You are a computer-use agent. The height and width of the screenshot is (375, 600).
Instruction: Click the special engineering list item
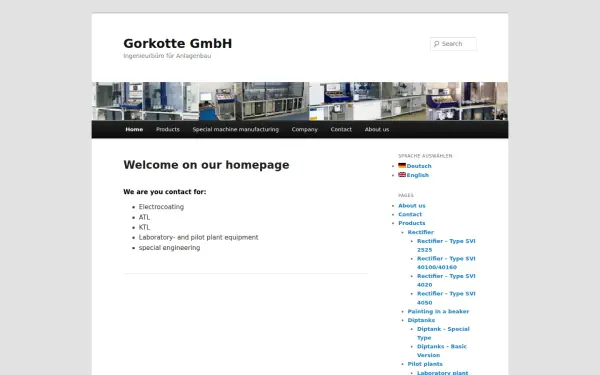pyautogui.click(x=170, y=248)
